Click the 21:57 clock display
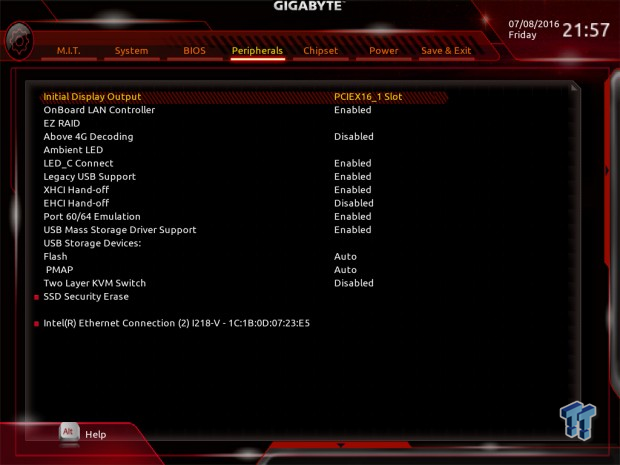620x465 pixels. point(586,30)
